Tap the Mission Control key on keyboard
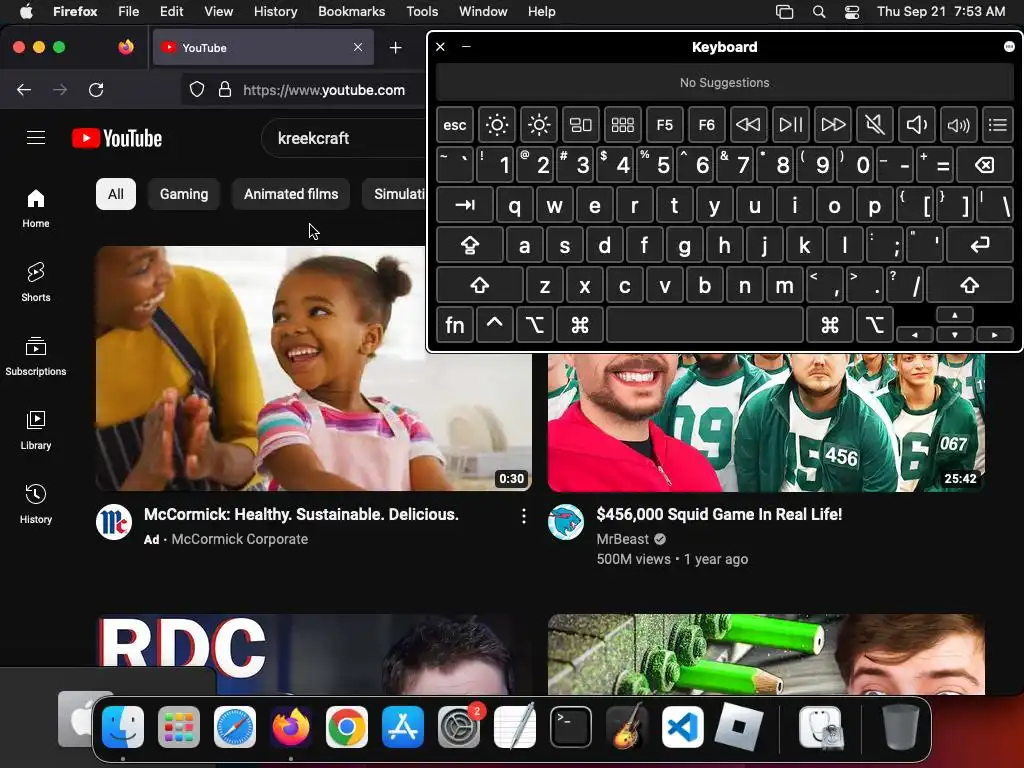 581,125
